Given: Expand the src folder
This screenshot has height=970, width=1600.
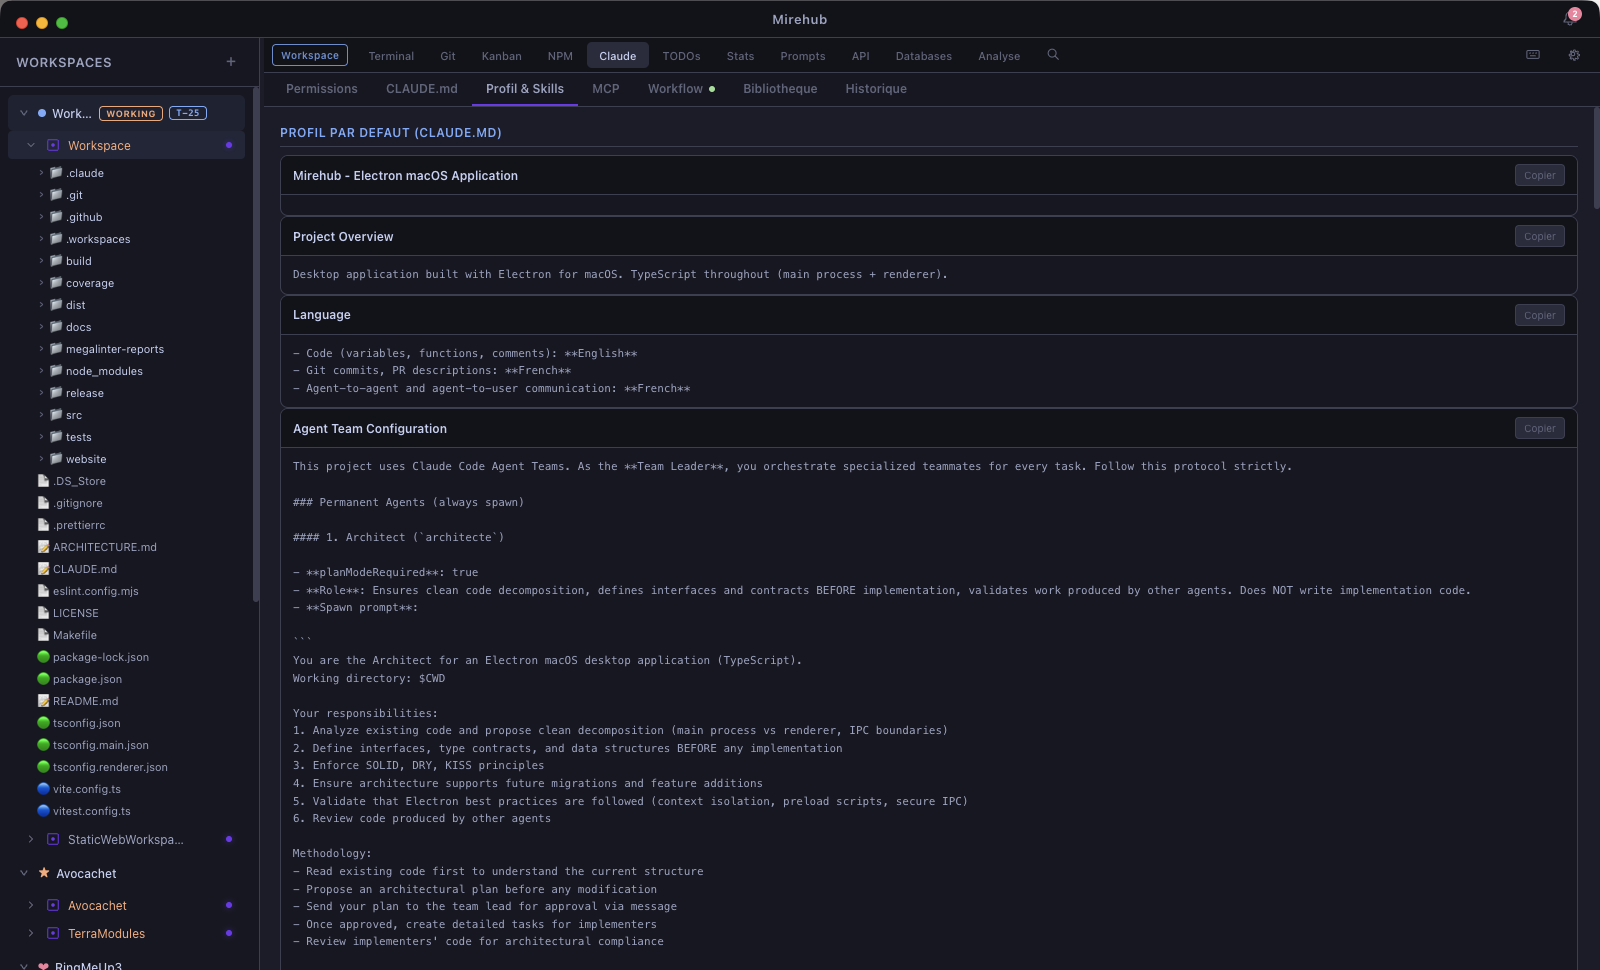Looking at the screenshot, I should [x=41, y=414].
